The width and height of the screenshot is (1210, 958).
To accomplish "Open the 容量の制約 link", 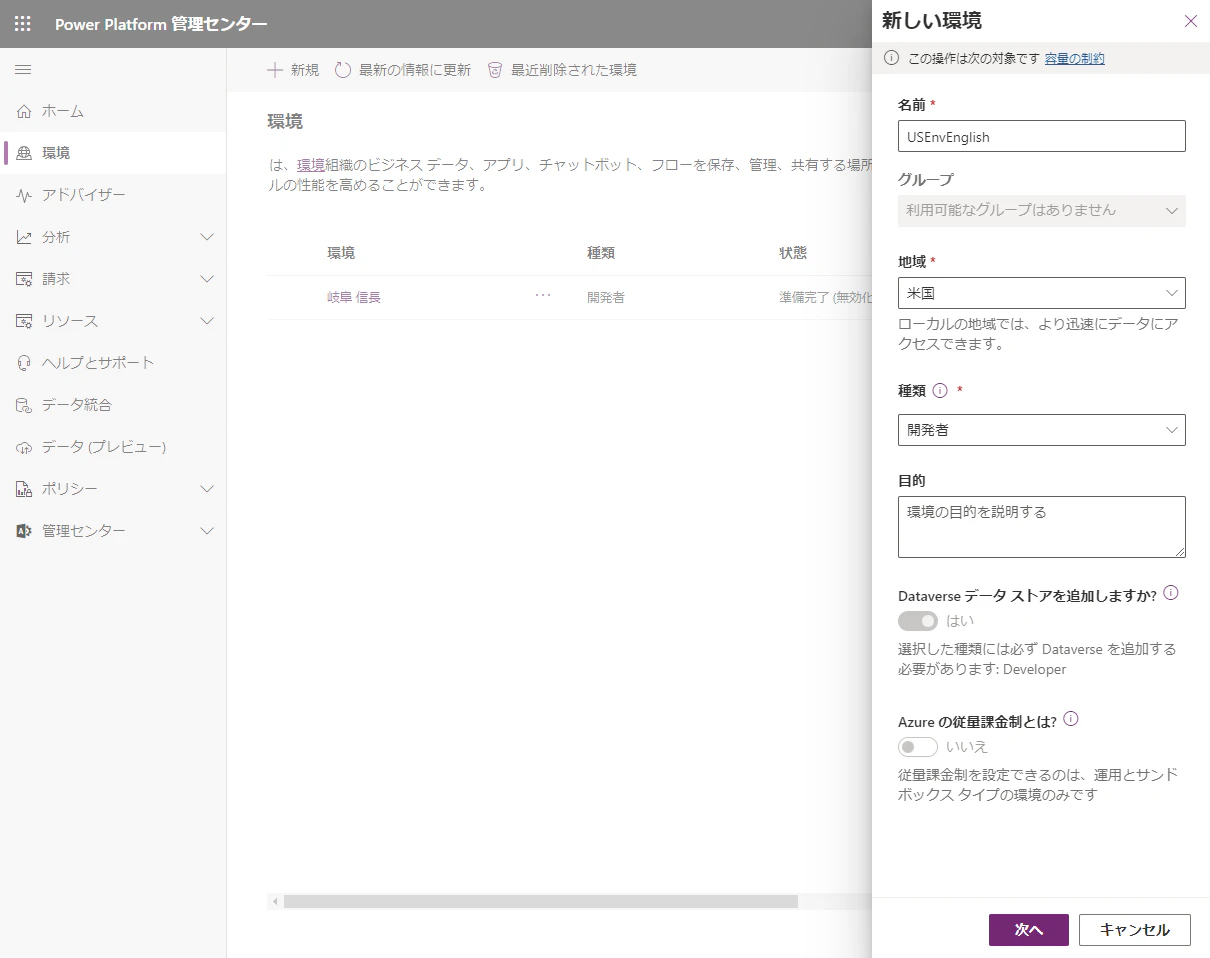I will point(1075,59).
